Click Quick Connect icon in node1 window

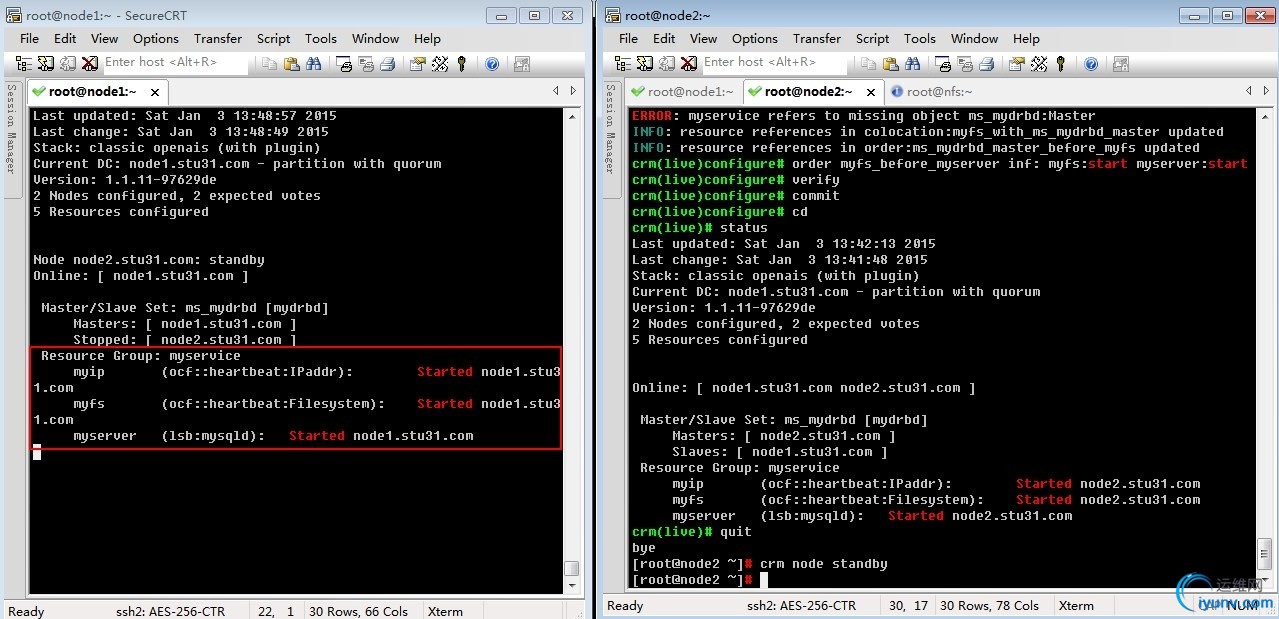click(46, 63)
